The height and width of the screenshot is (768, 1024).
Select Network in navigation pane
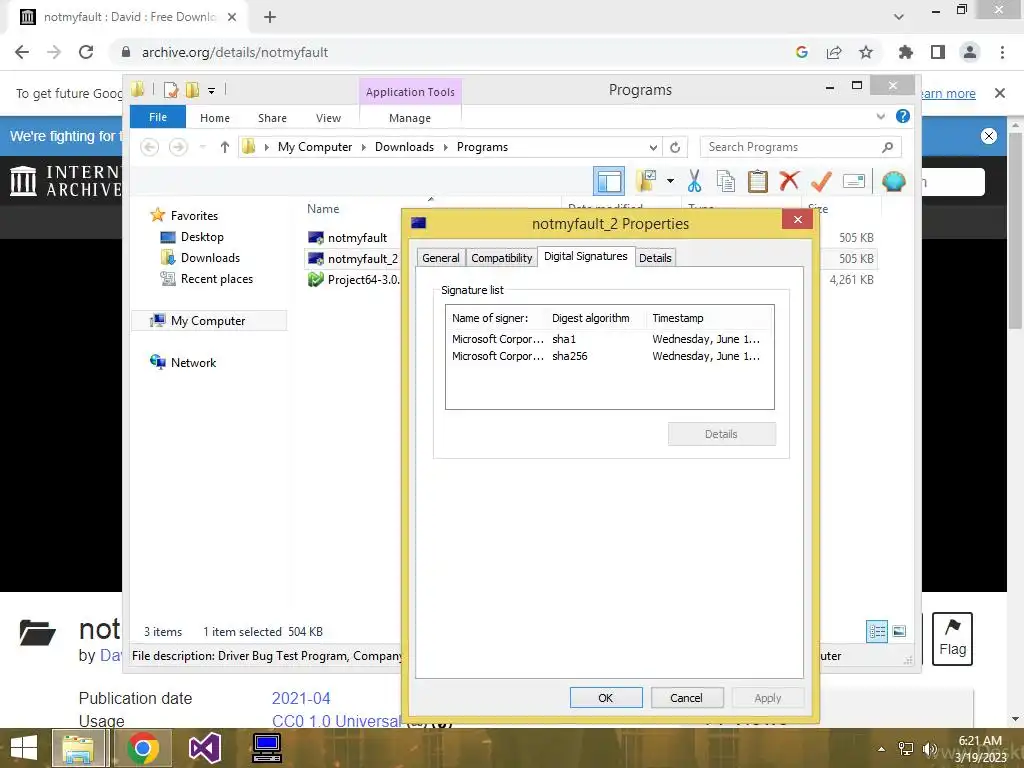click(x=193, y=363)
